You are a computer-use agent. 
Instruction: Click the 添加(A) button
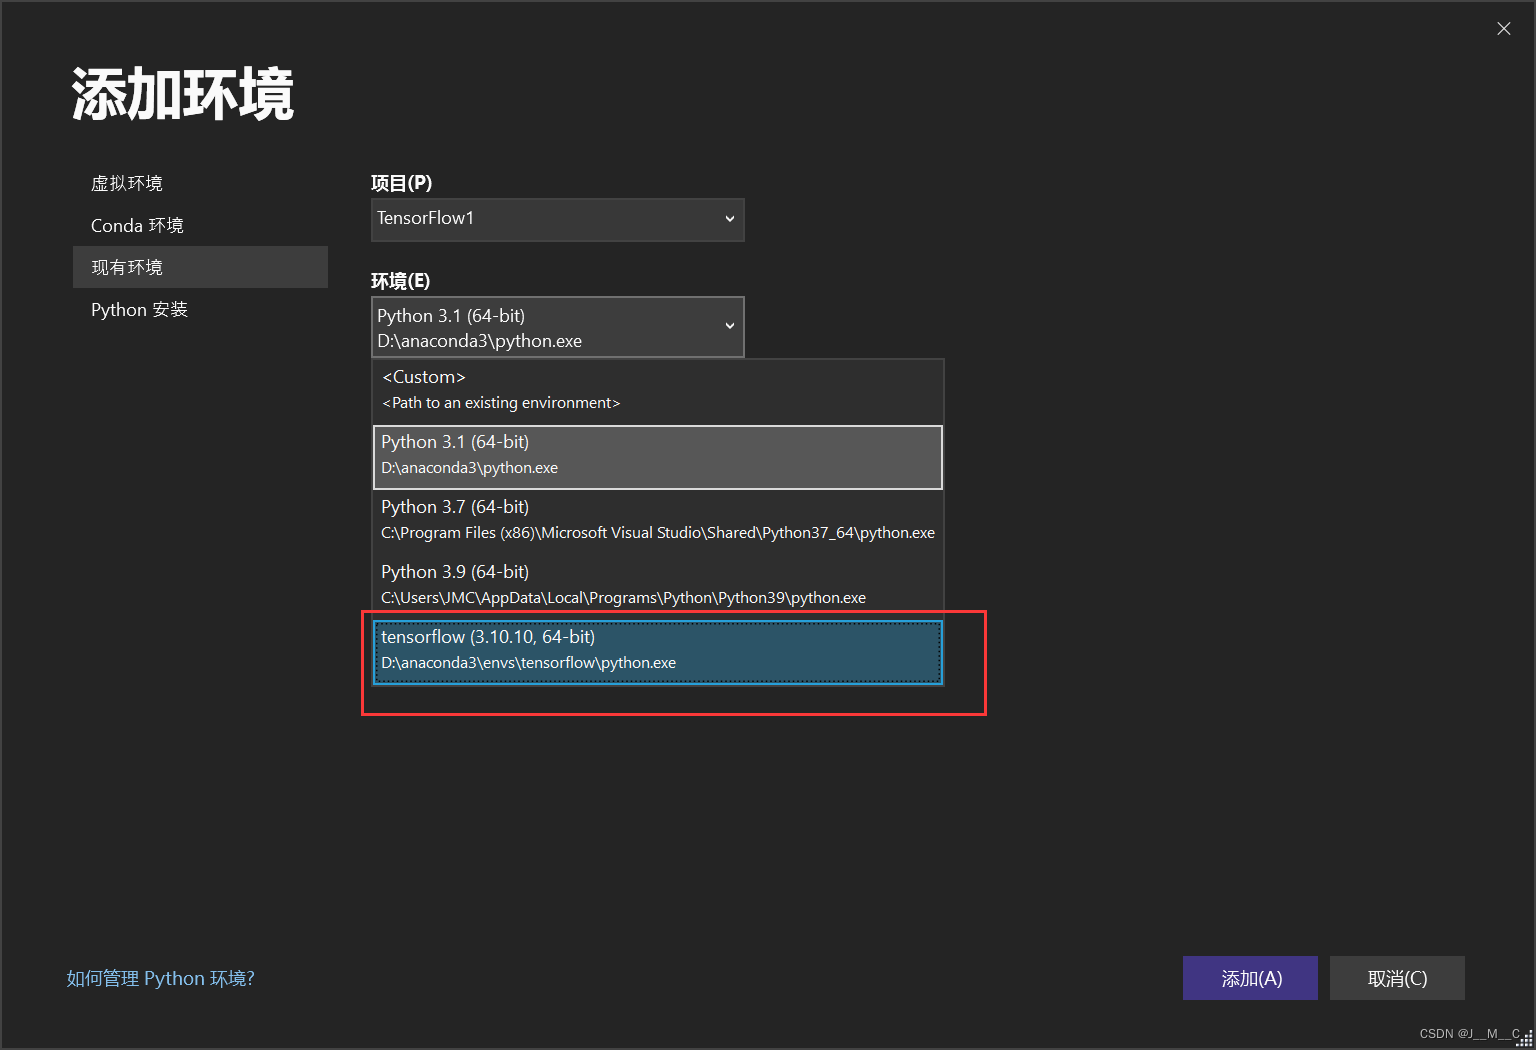1250,978
